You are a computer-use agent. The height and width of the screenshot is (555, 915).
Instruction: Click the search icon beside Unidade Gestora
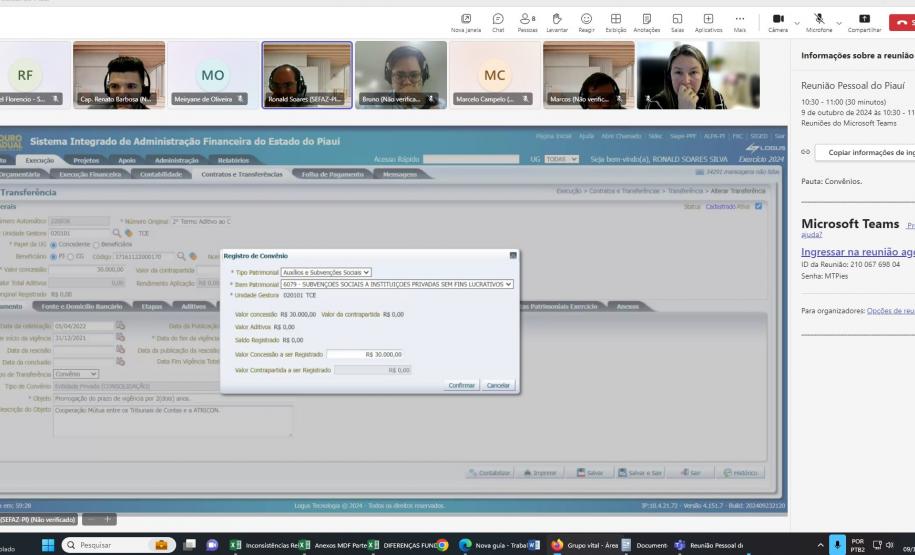click(x=116, y=232)
